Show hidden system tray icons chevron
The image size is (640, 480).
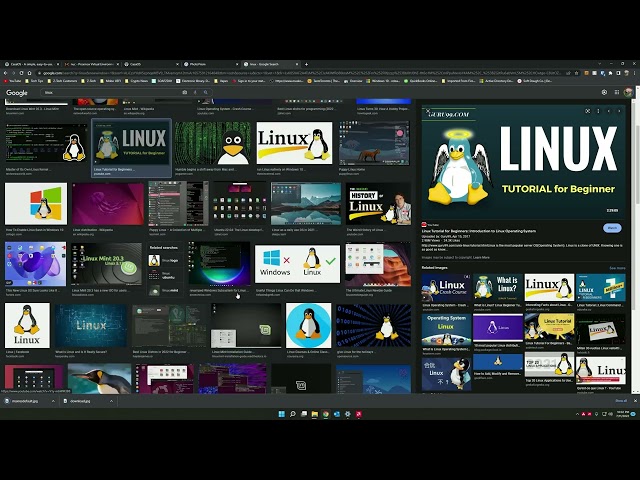click(577, 414)
